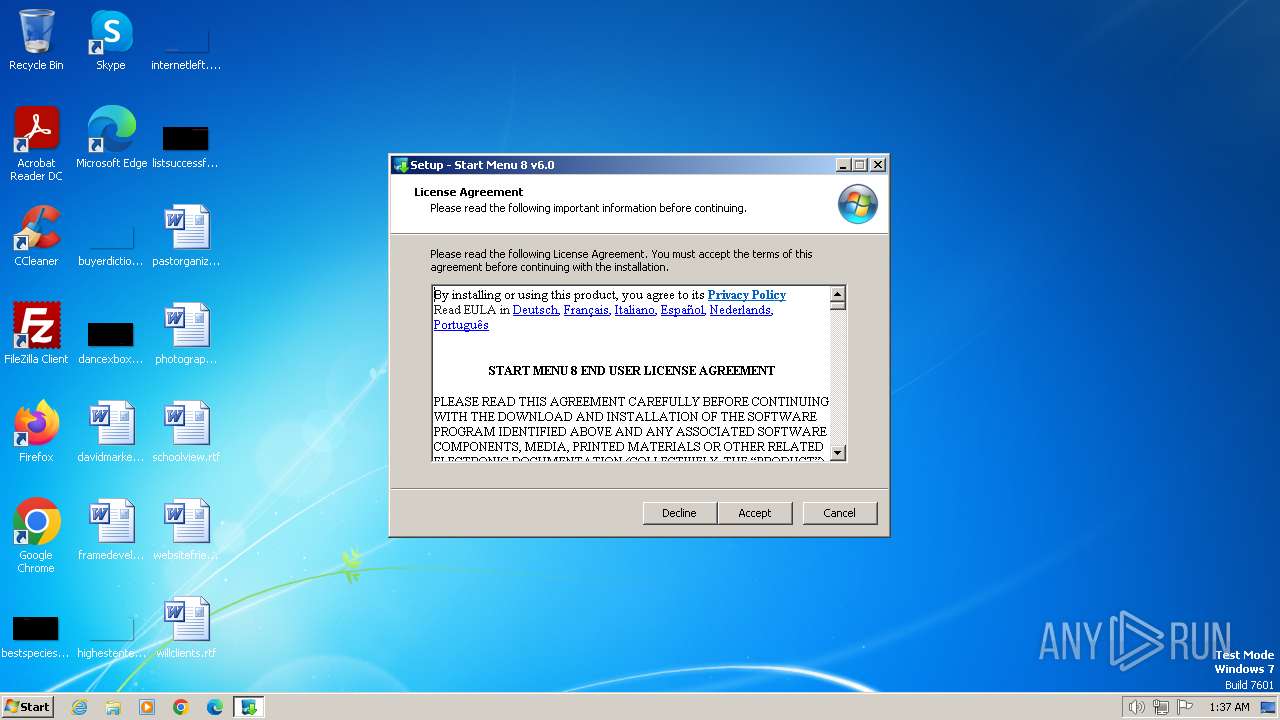Select the dancexbox desktop file
This screenshot has width=1280, height=720.
click(111, 339)
